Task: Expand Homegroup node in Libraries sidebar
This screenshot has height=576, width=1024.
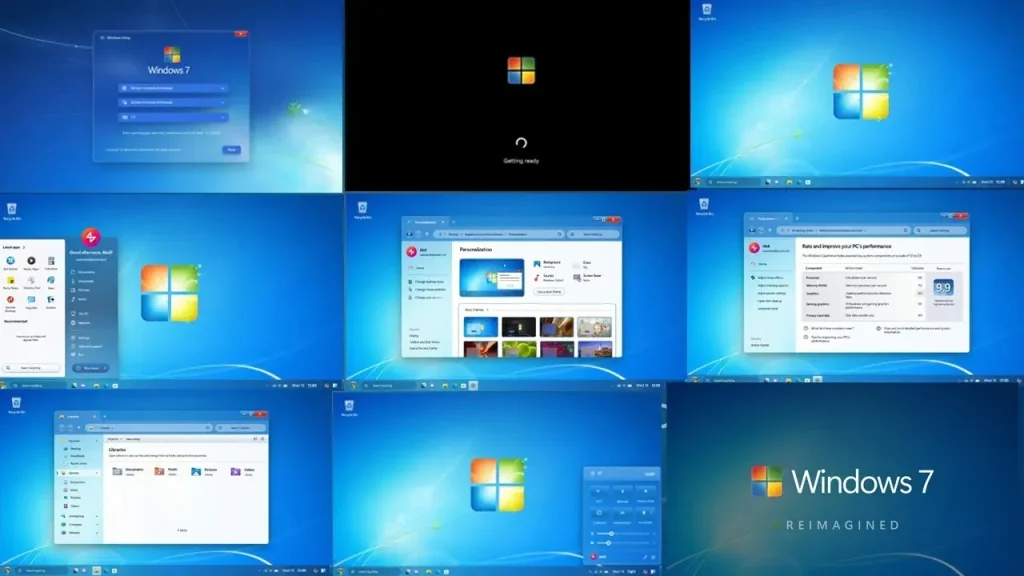Action: 97,516
